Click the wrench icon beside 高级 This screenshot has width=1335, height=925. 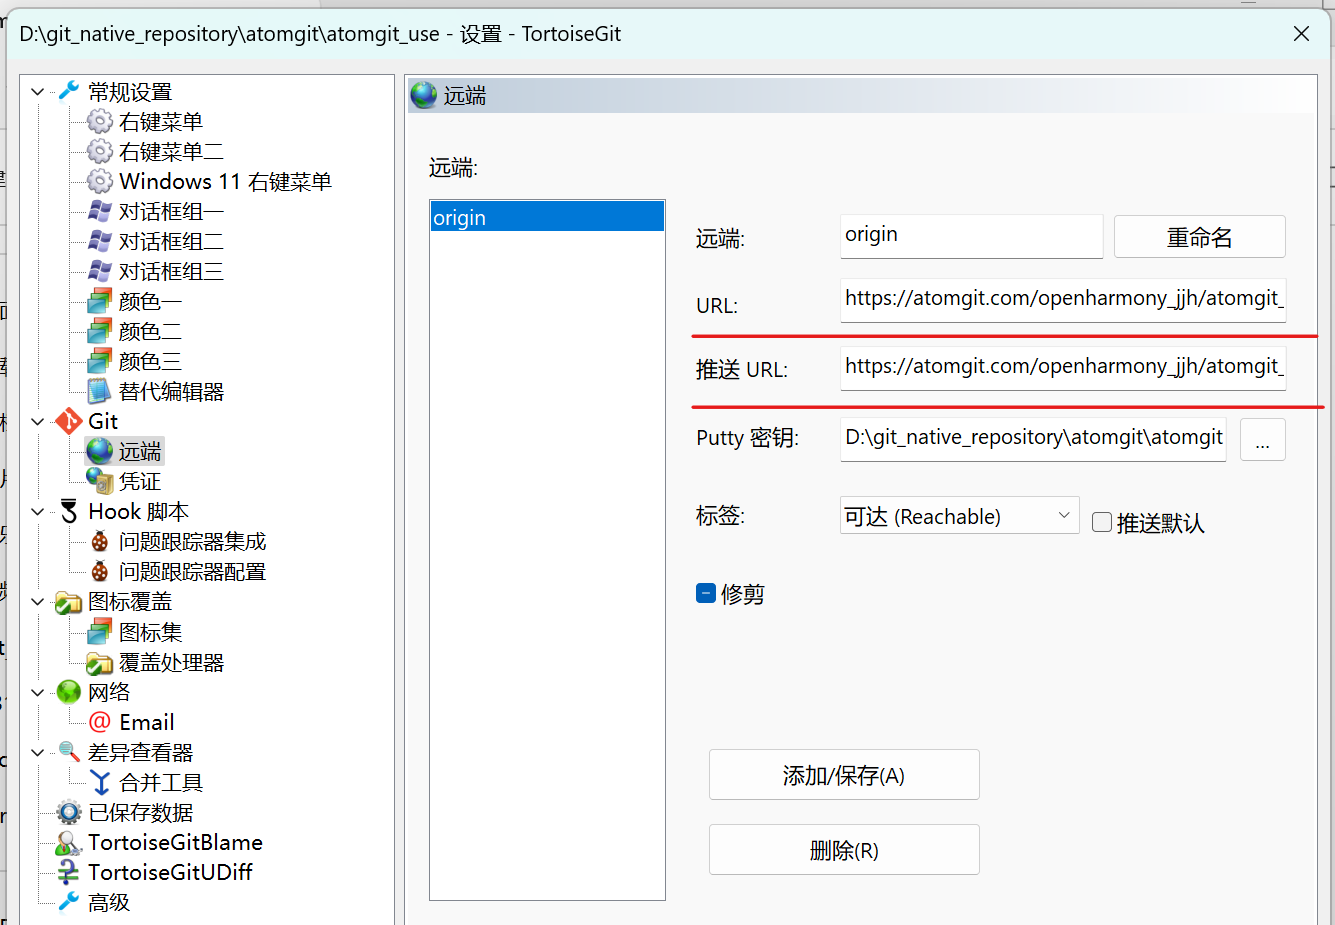pyautogui.click(x=69, y=902)
